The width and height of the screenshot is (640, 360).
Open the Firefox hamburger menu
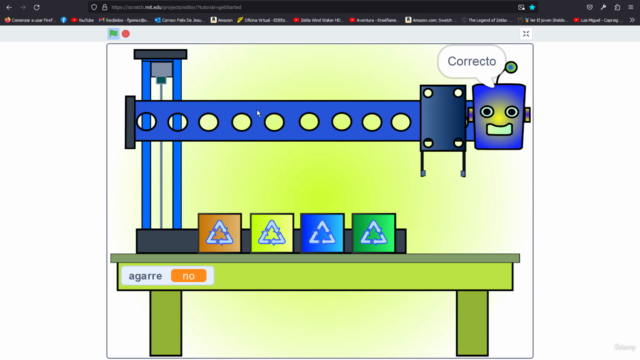[631, 7]
